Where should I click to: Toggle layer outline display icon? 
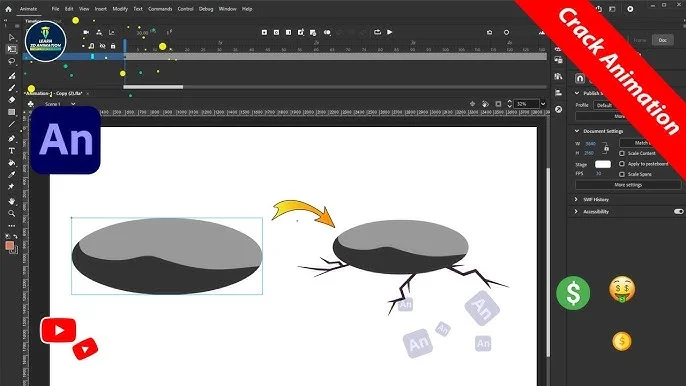click(91, 46)
